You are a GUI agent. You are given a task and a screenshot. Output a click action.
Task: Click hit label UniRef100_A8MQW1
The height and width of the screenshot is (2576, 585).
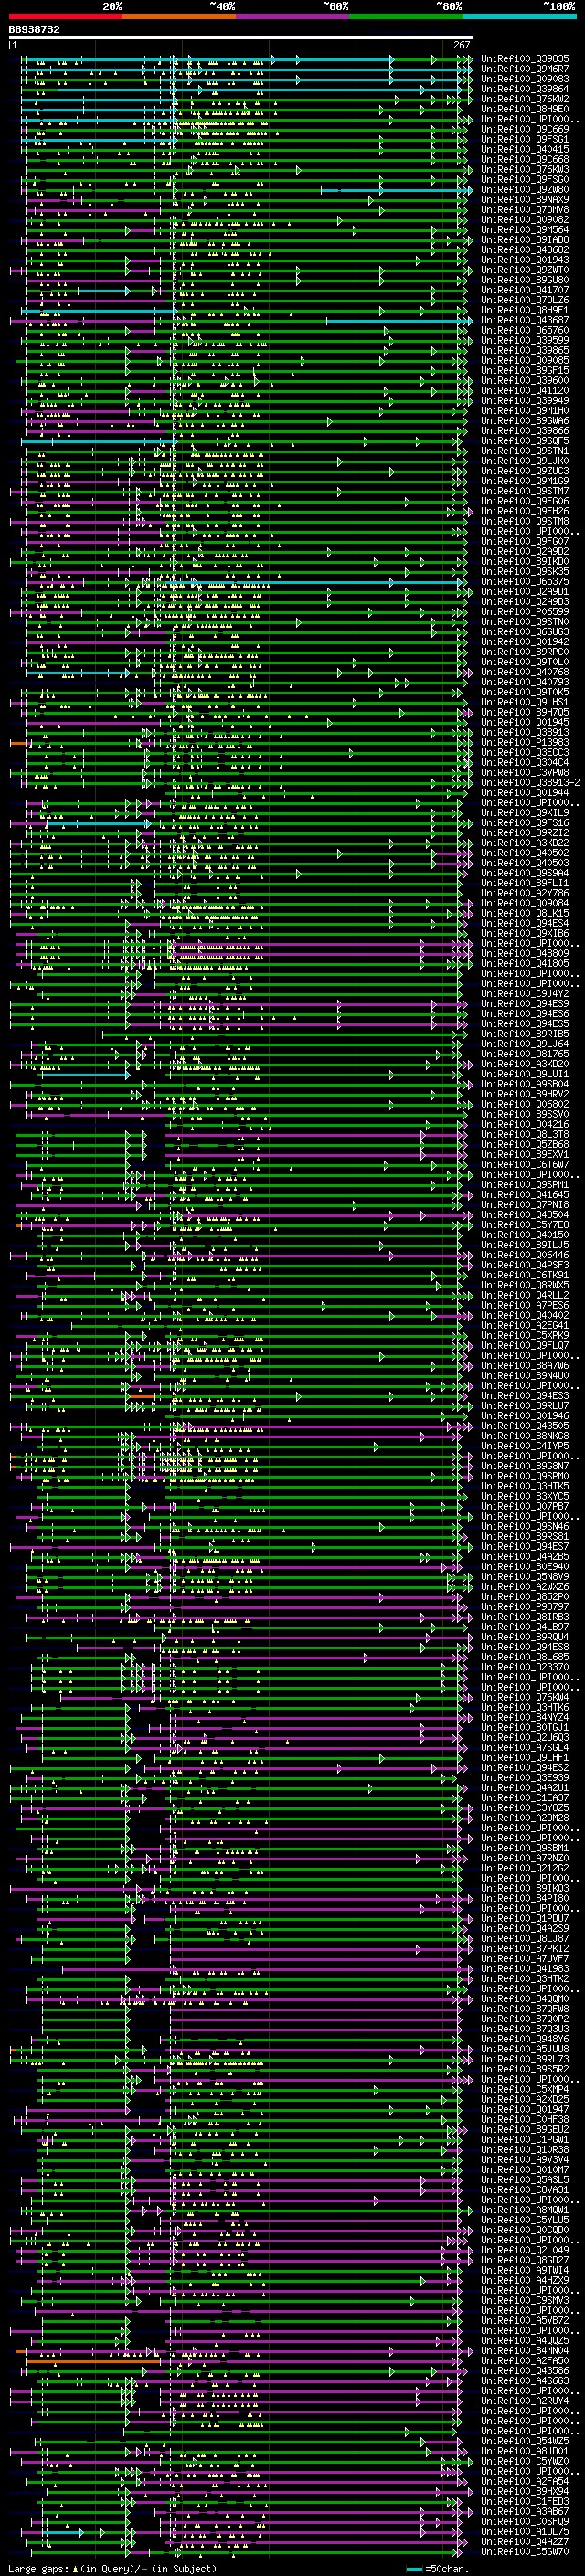tap(525, 2210)
